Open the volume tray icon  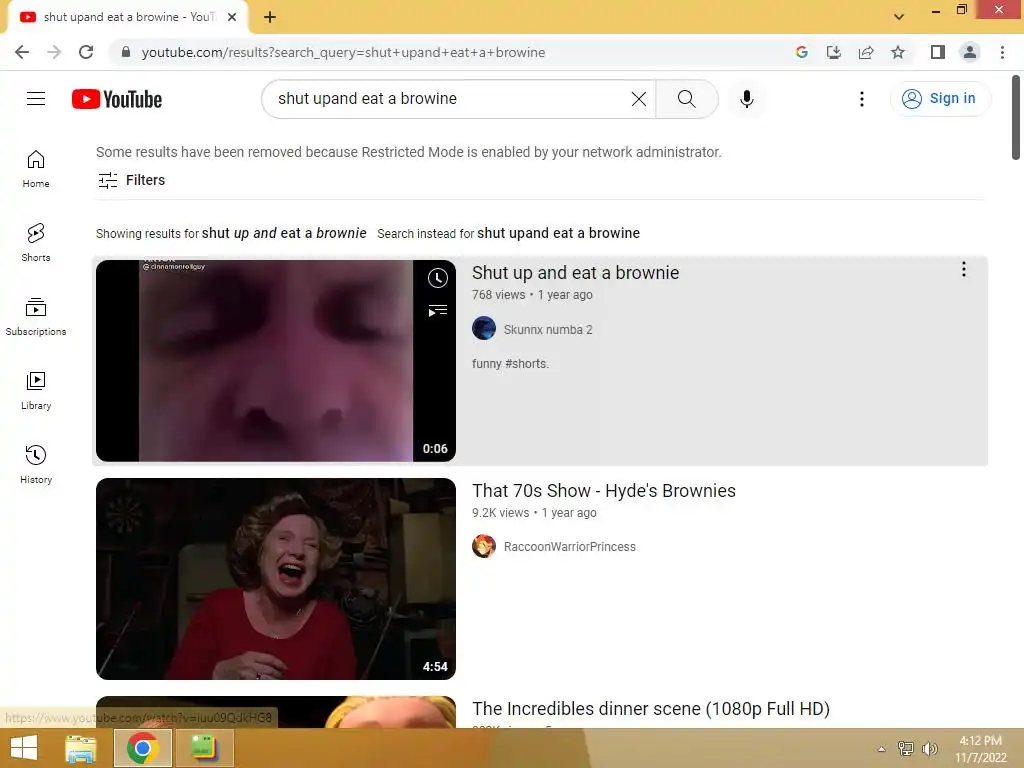(929, 748)
